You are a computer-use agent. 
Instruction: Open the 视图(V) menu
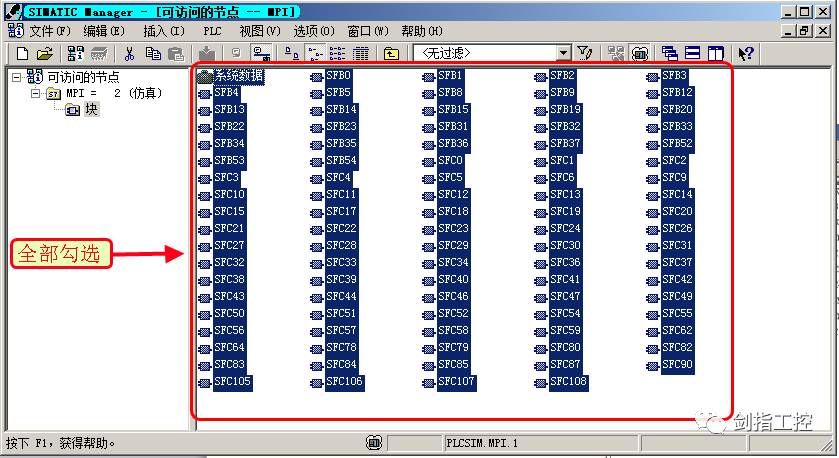[260, 31]
